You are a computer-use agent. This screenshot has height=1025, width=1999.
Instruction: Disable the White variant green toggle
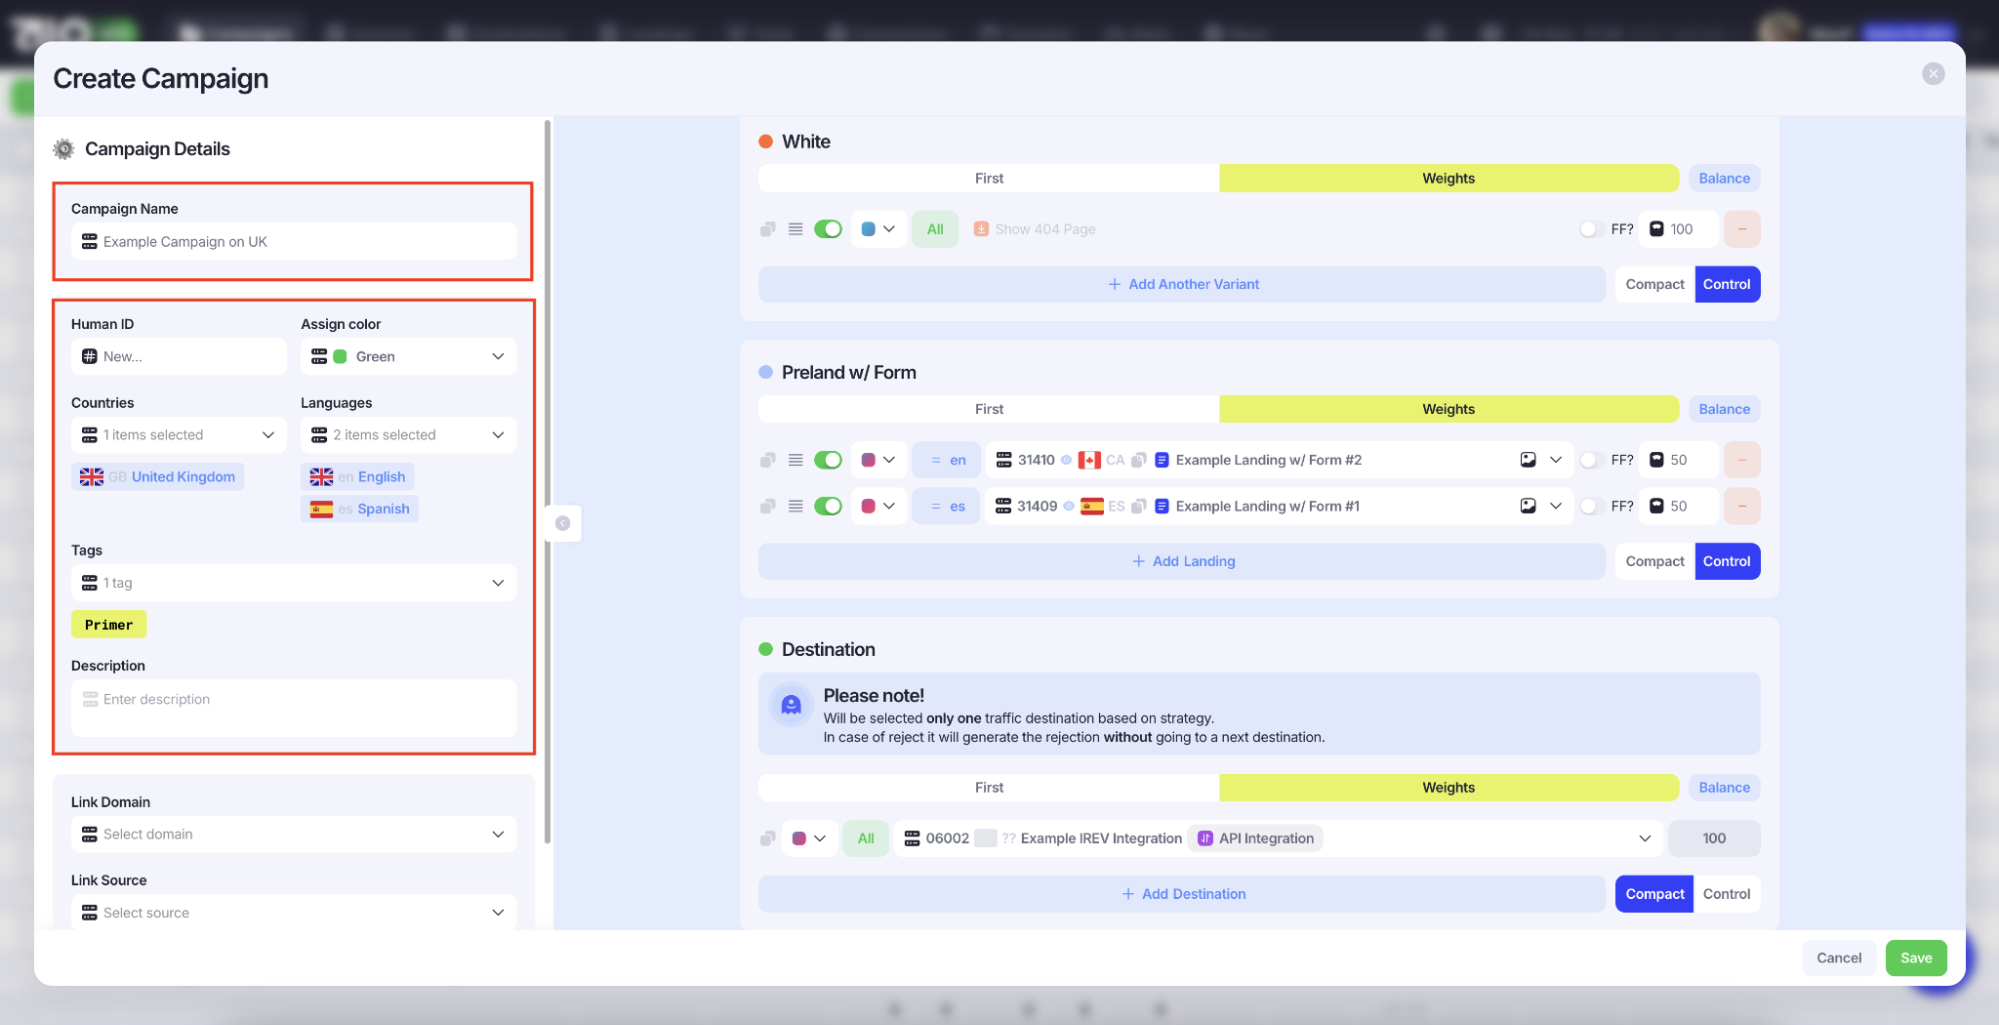pyautogui.click(x=827, y=229)
